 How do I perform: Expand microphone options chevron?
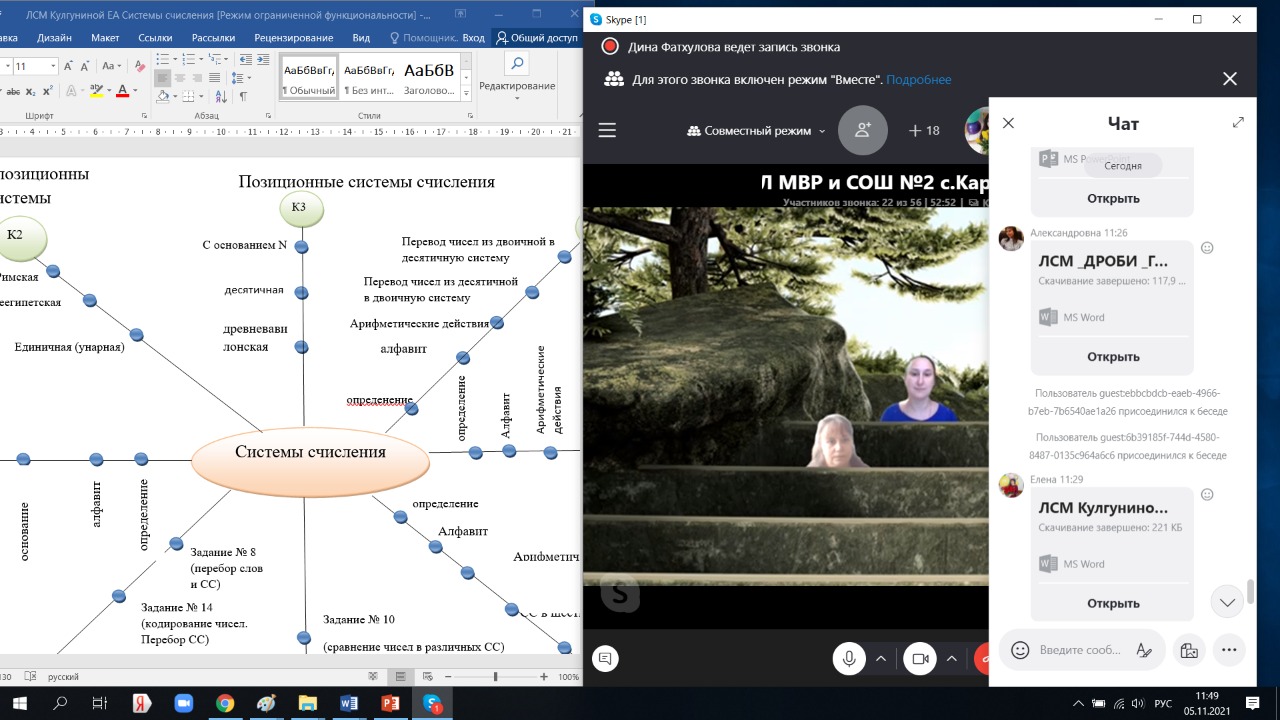(881, 658)
